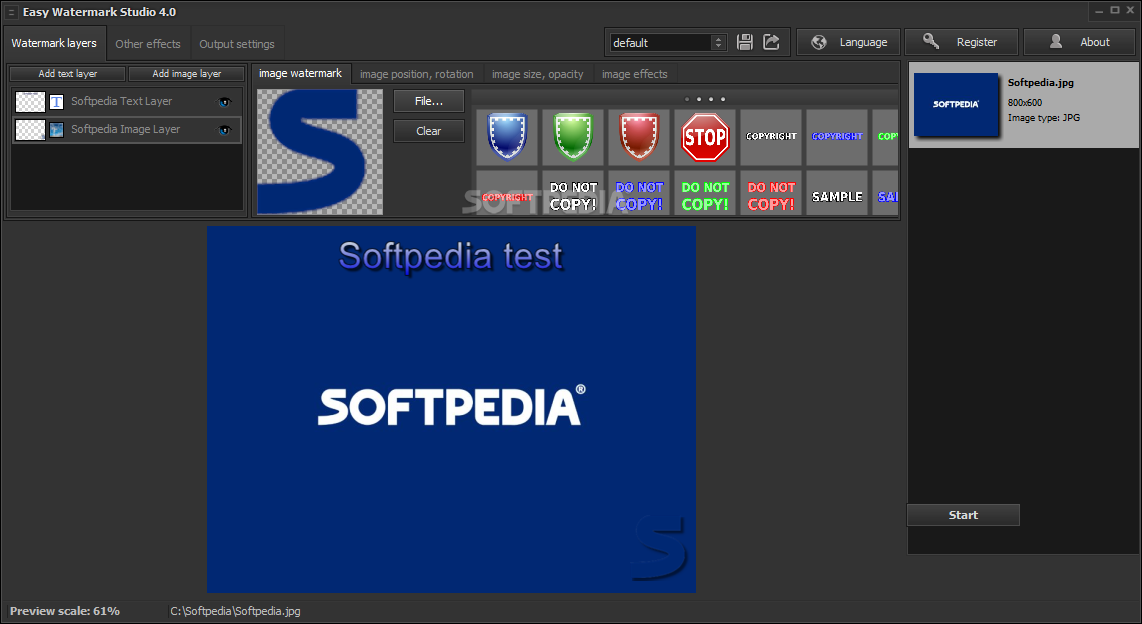
Task: Click the S watermark preview thumbnail
Action: pos(320,151)
